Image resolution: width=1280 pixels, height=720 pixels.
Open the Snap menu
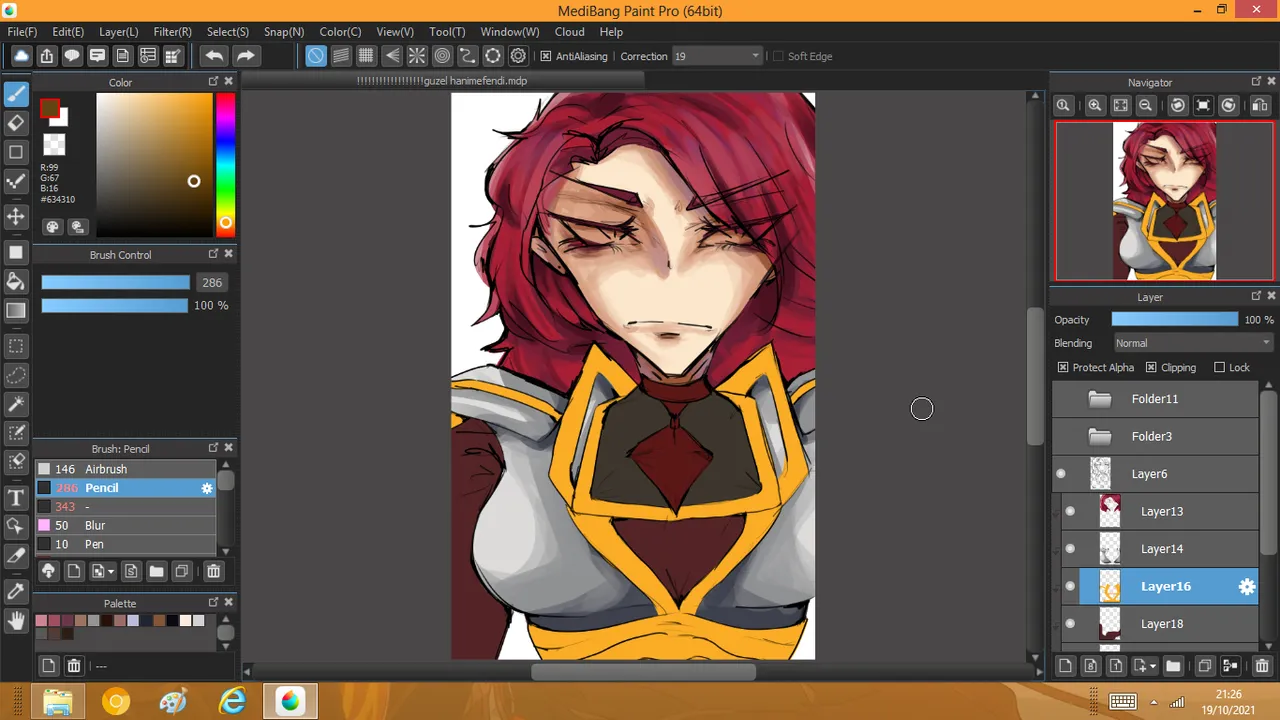284,32
